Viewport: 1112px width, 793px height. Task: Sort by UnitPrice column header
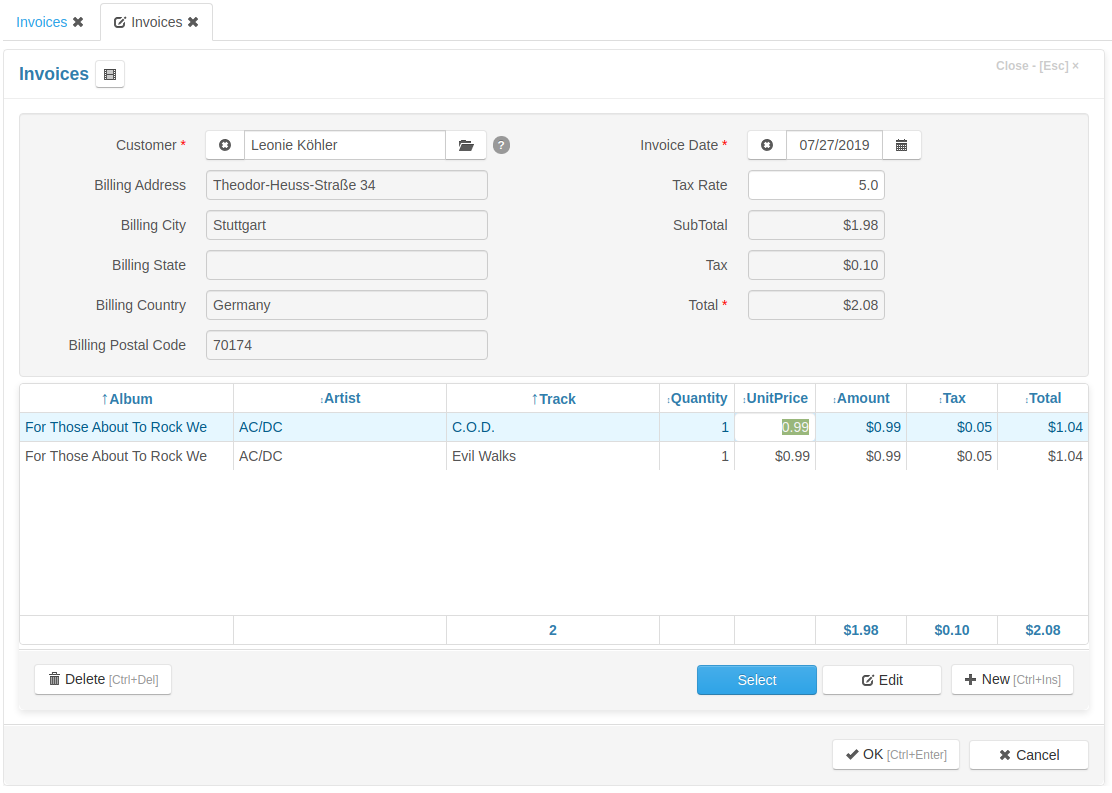pos(775,399)
